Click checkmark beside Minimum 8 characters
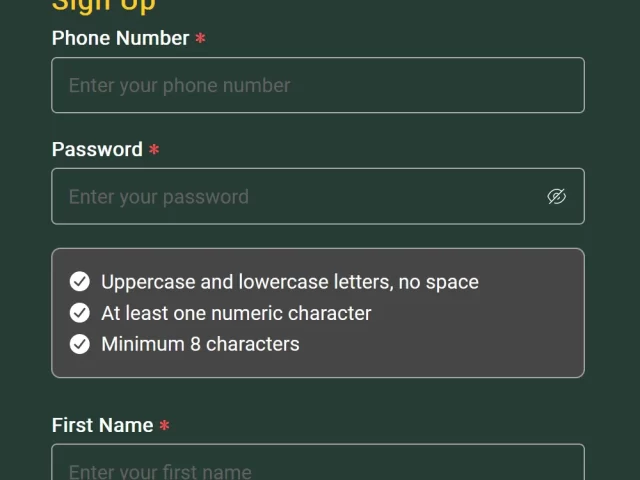This screenshot has width=640, height=480. pyautogui.click(x=80, y=344)
